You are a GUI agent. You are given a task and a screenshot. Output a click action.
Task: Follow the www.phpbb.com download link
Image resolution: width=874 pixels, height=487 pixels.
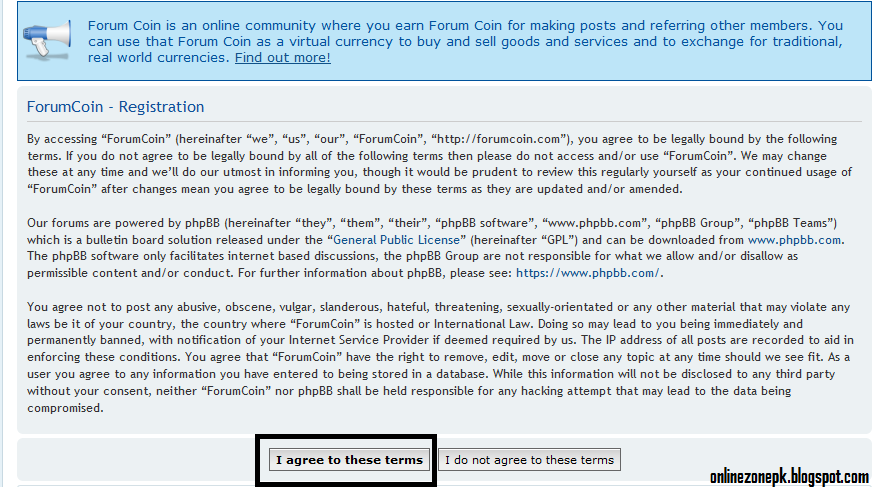pyautogui.click(x=794, y=240)
